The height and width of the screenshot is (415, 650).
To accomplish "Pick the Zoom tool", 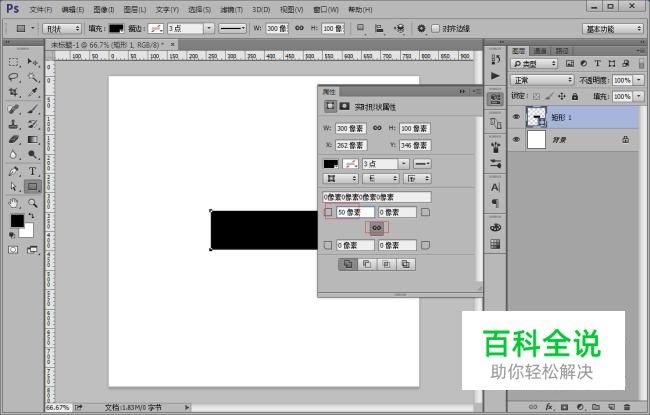I will [33, 202].
